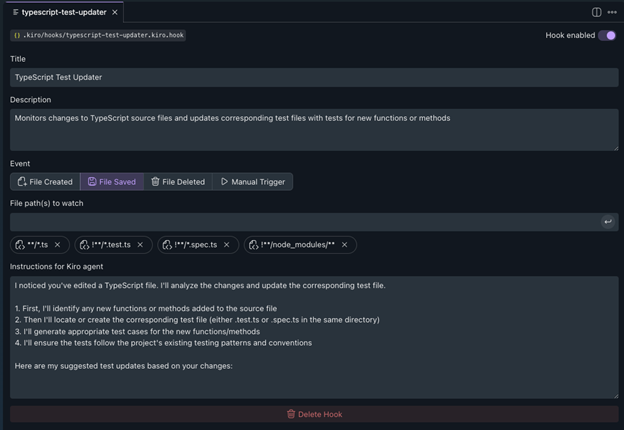Select the File Saved event
Image resolution: width=624 pixels, height=430 pixels.
[111, 182]
